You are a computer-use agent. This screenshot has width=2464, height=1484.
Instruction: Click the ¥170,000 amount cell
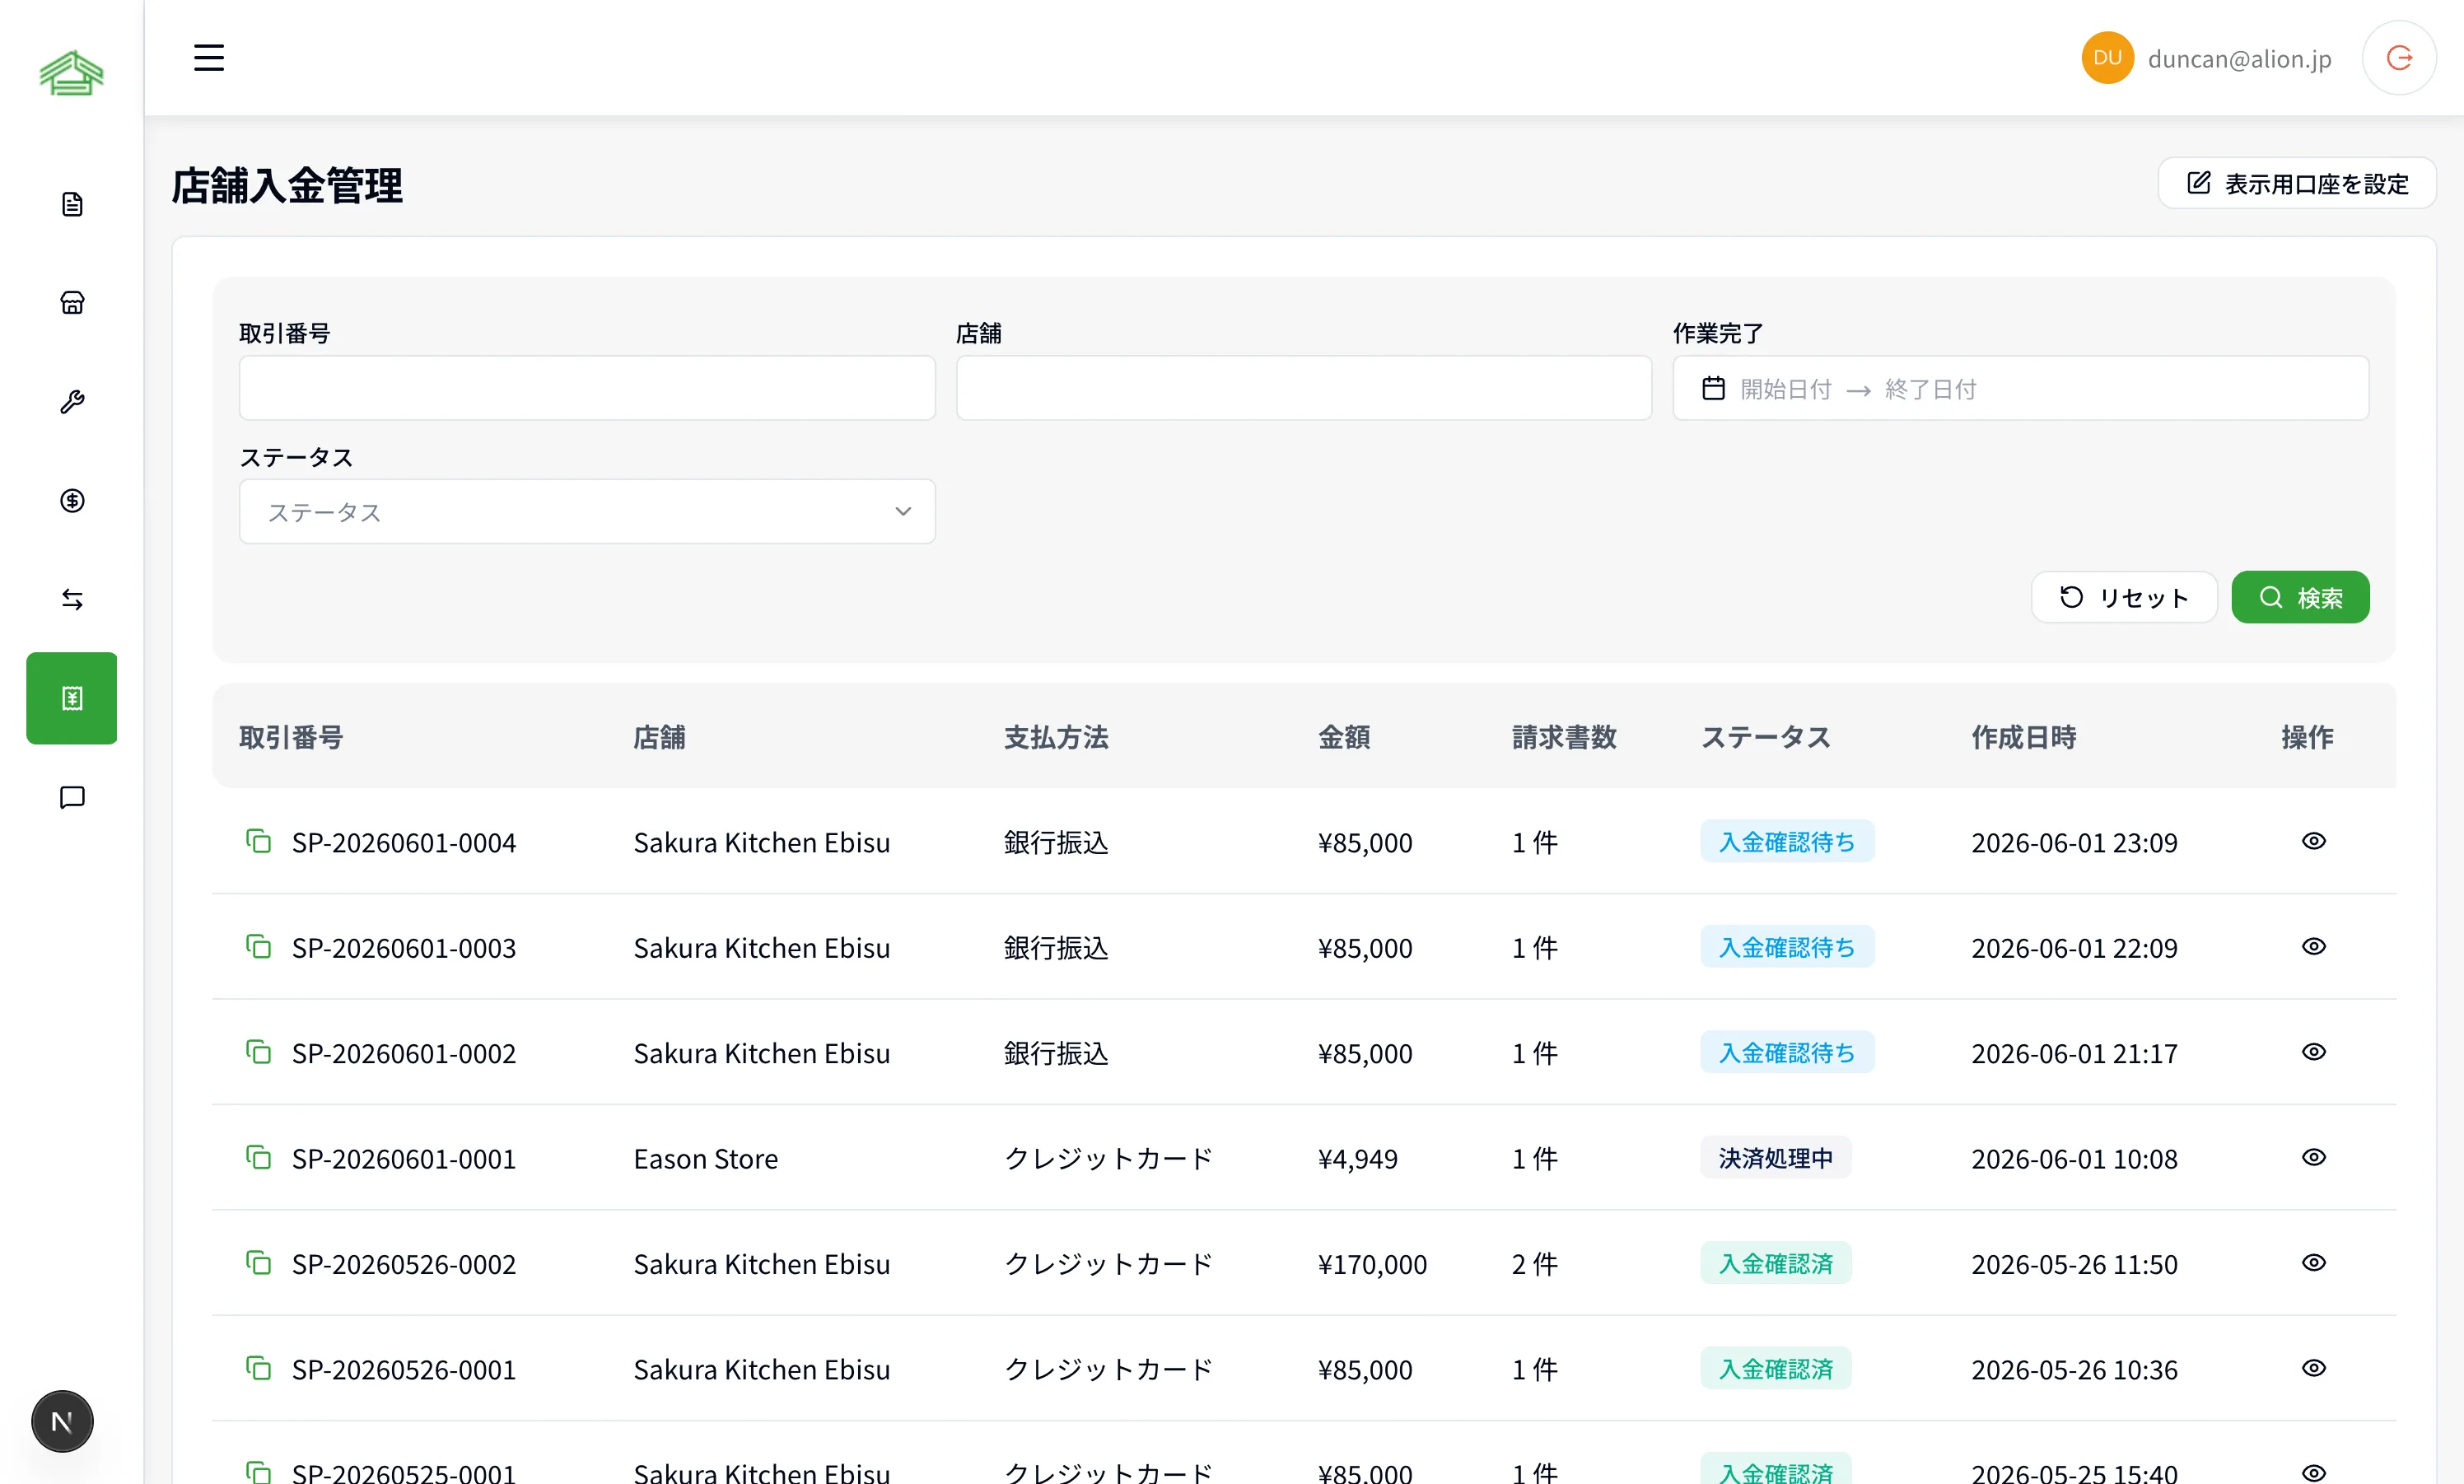pyautogui.click(x=1372, y=1264)
